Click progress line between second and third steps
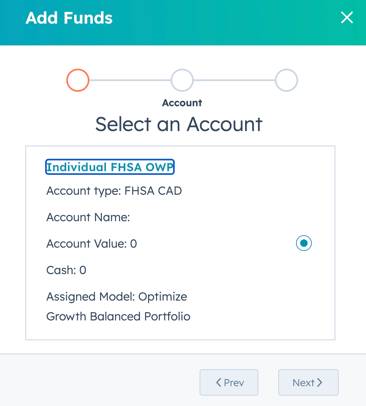366x406 pixels. 234,80
